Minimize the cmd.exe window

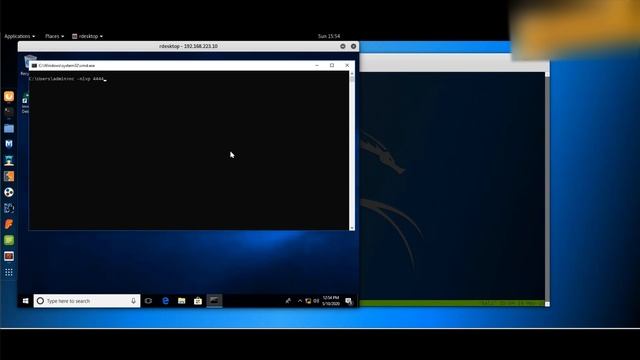[x=317, y=65]
